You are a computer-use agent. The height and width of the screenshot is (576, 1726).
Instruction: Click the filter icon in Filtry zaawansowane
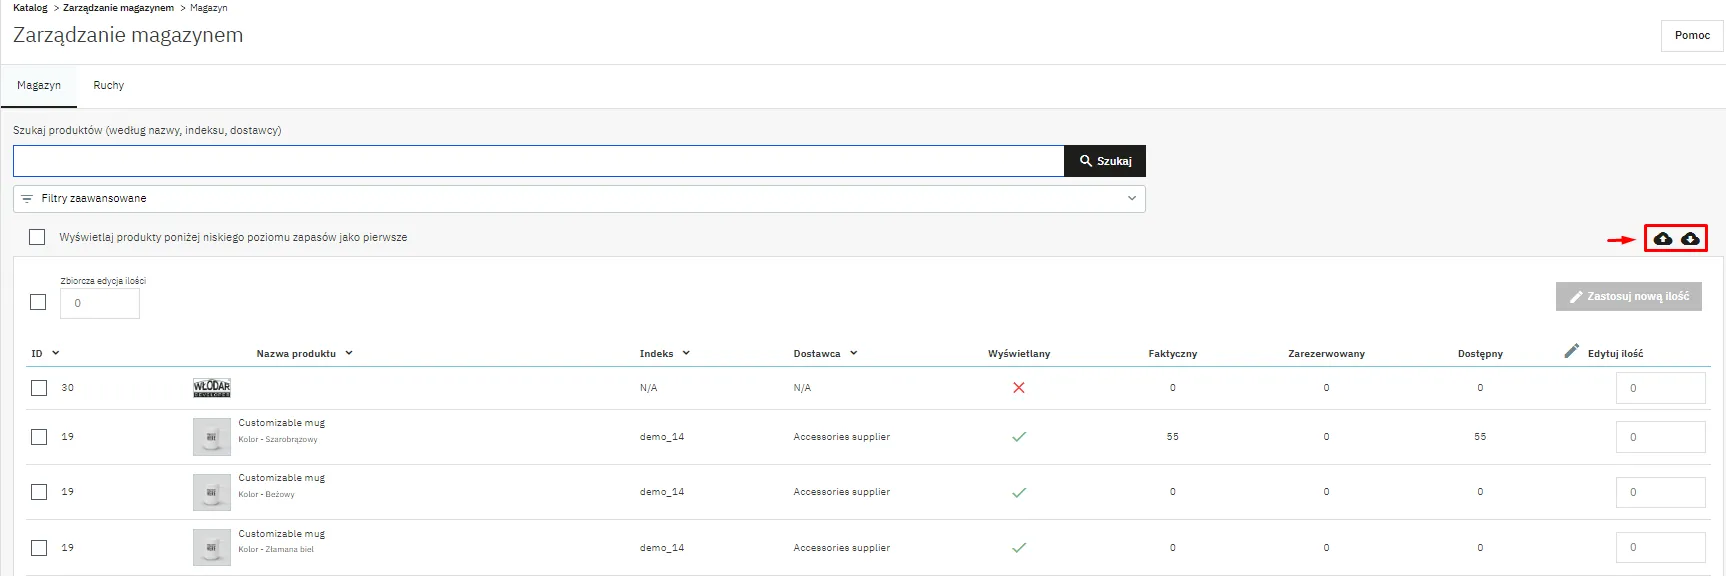27,199
